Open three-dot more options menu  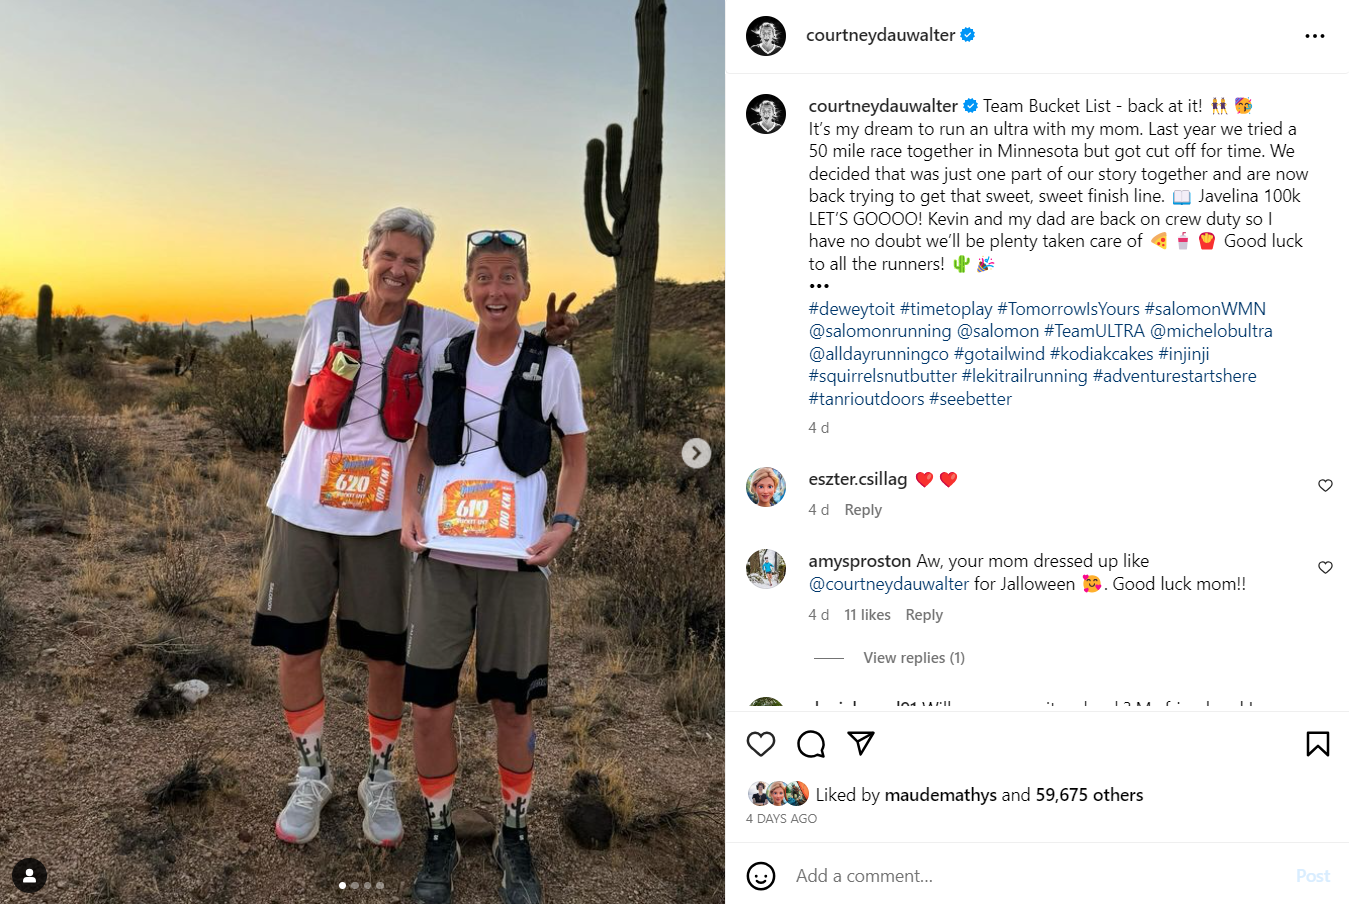[x=1315, y=36]
